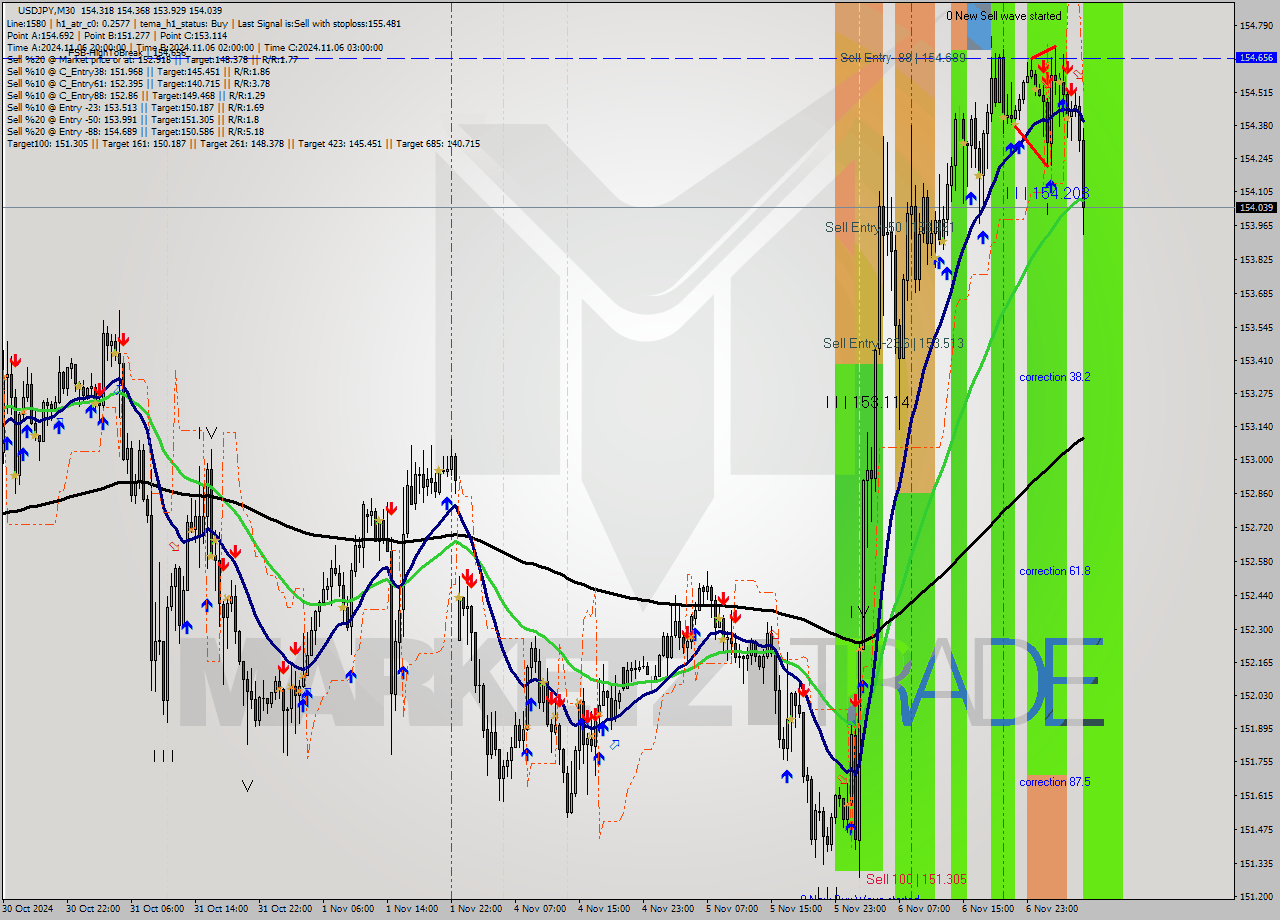Click the 'Sell %10 @ C_Entry38: 151.968' line

click(x=138, y=71)
